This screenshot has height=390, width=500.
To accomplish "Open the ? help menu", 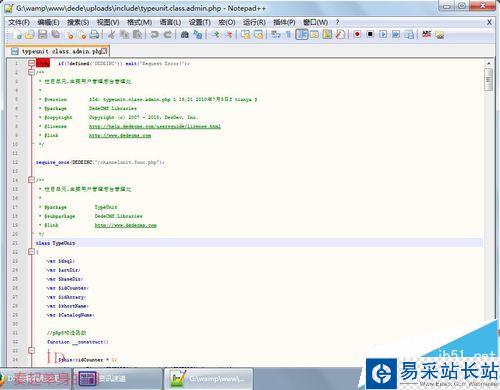I will tap(337, 22).
